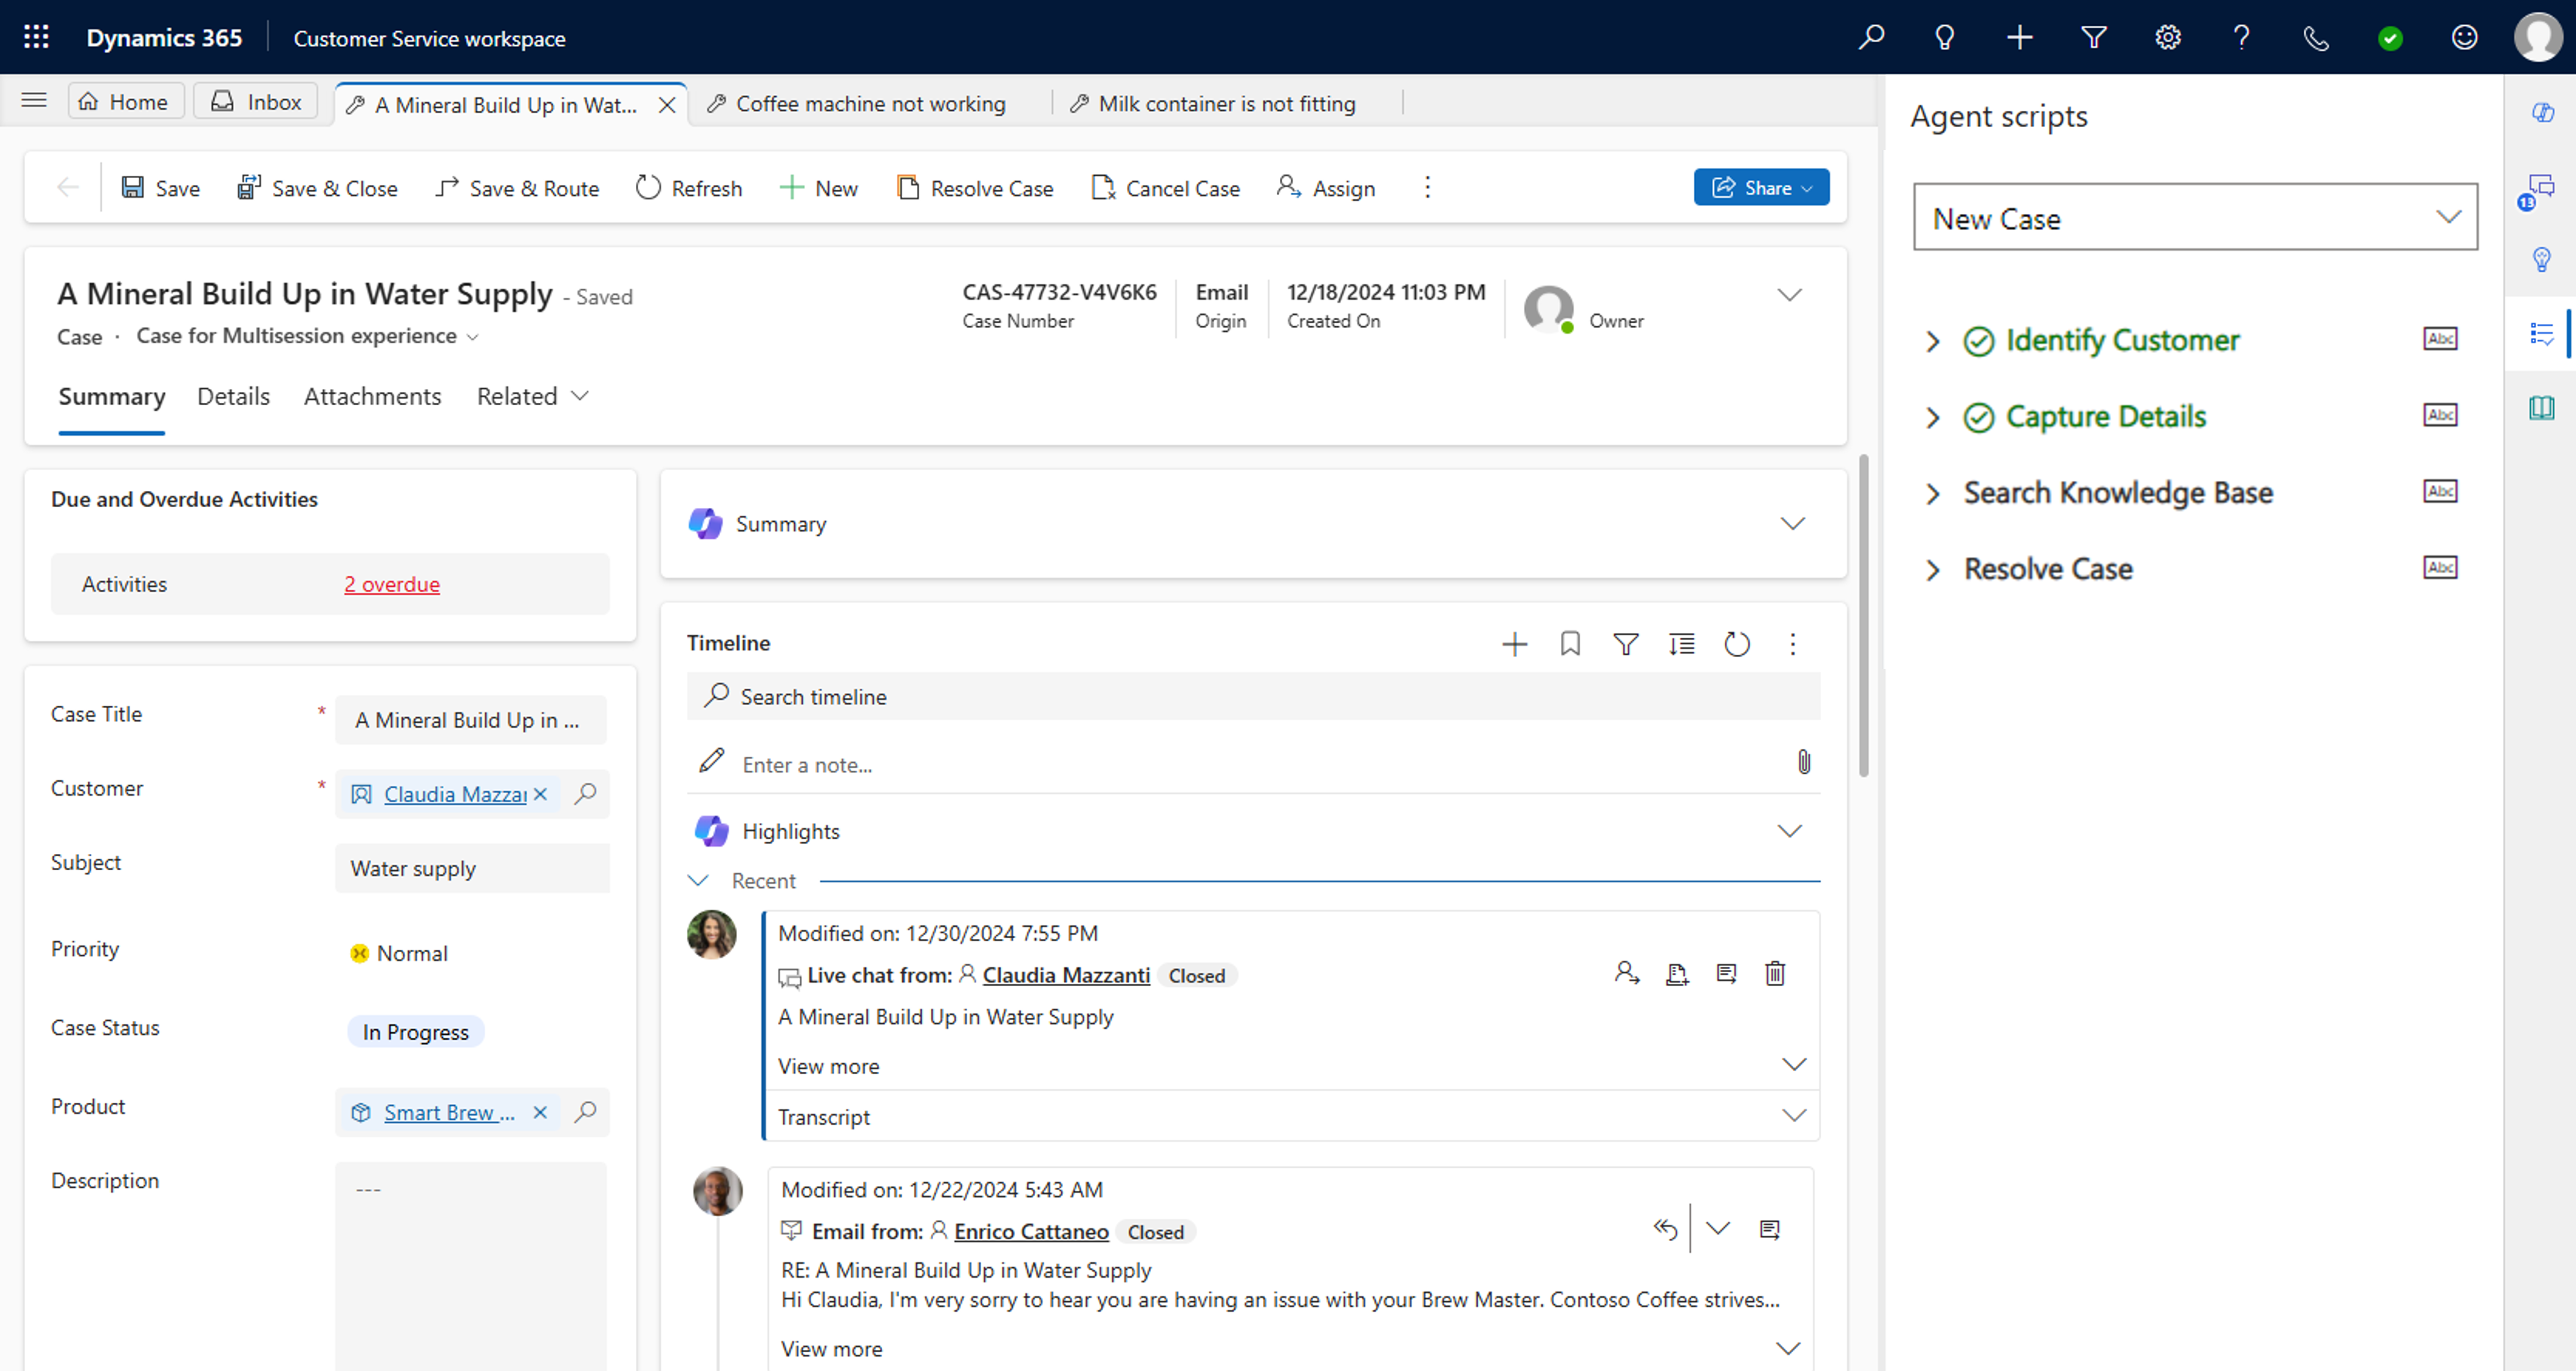This screenshot has height=1371, width=2576.
Task: Add a timeline record with plus icon
Action: coord(1514,644)
